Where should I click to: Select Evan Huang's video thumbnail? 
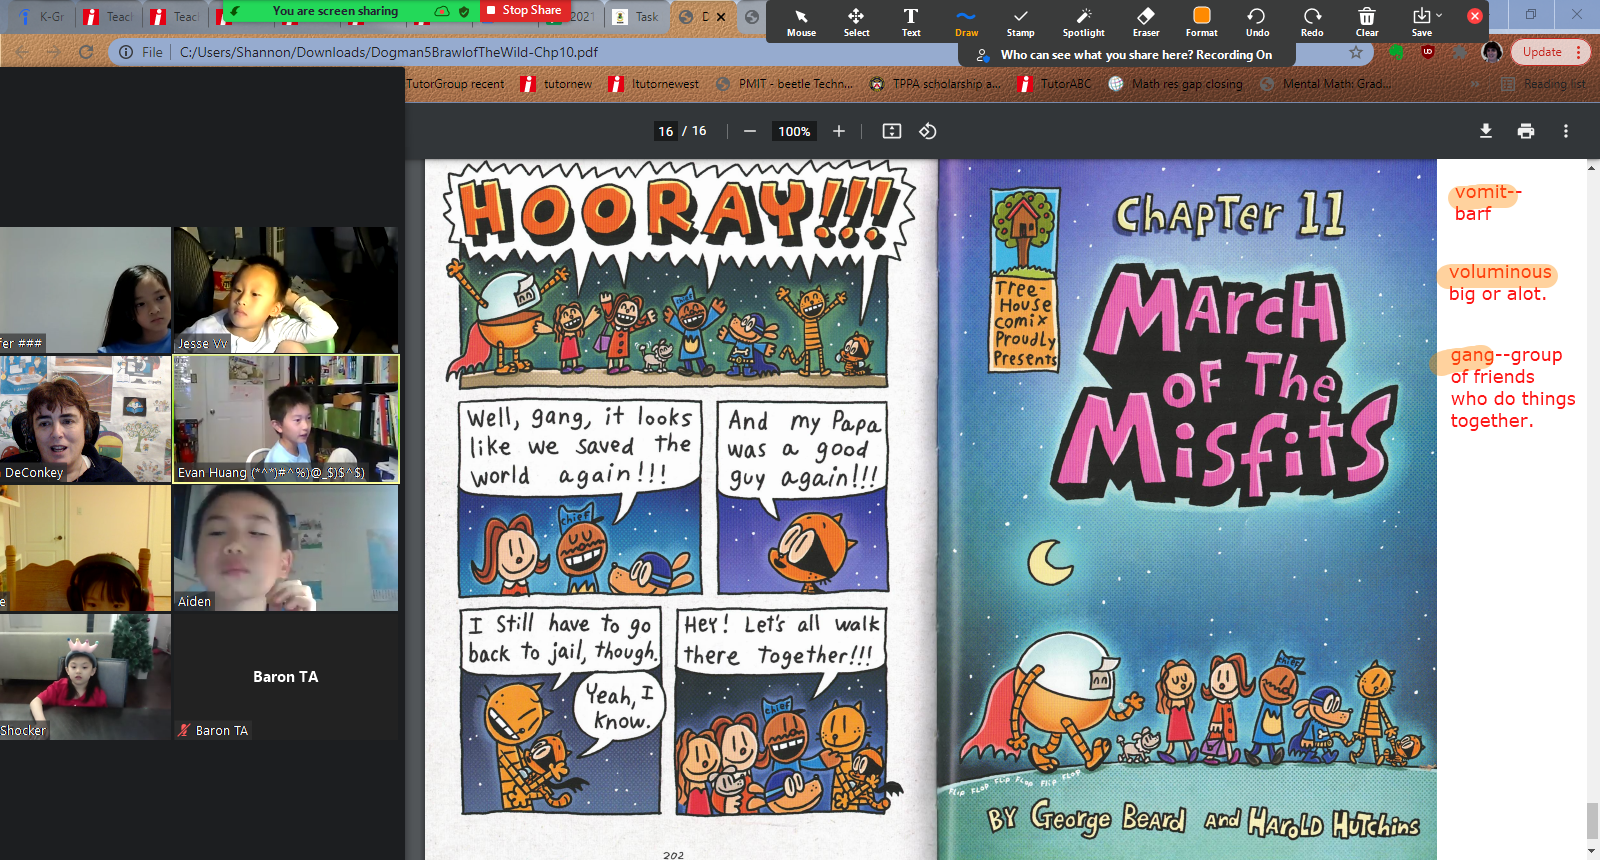pos(286,419)
